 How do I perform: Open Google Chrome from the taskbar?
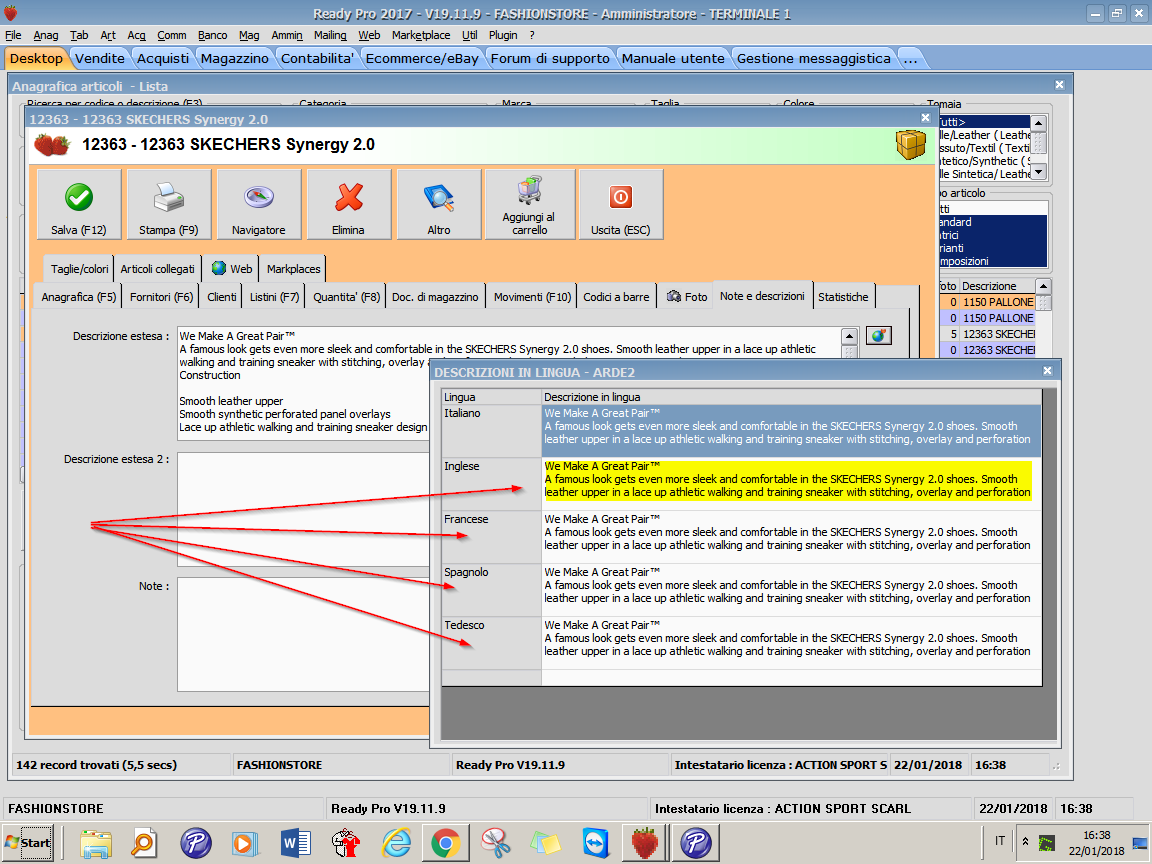pyautogui.click(x=446, y=843)
